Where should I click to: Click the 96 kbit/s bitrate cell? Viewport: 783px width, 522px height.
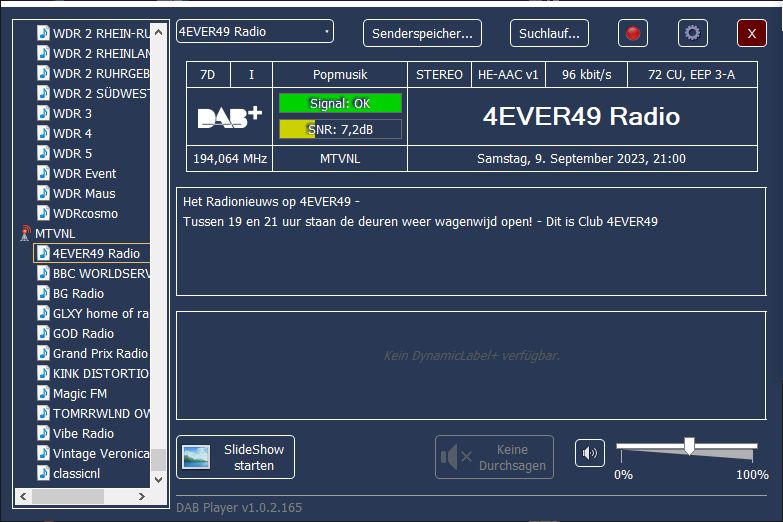586,74
